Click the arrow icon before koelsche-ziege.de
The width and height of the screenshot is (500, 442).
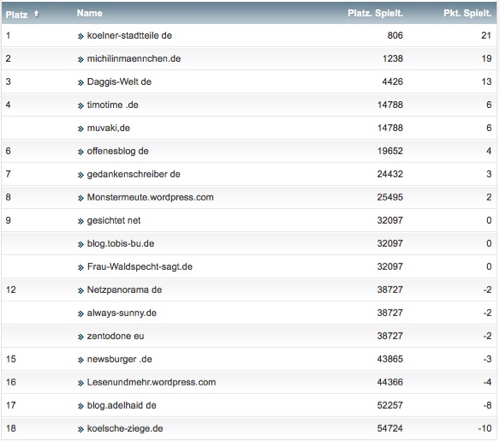click(80, 429)
